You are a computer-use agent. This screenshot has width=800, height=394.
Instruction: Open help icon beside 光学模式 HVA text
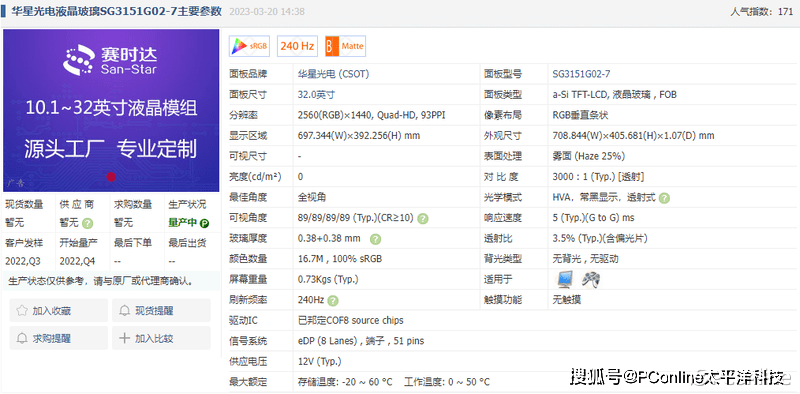click(664, 198)
